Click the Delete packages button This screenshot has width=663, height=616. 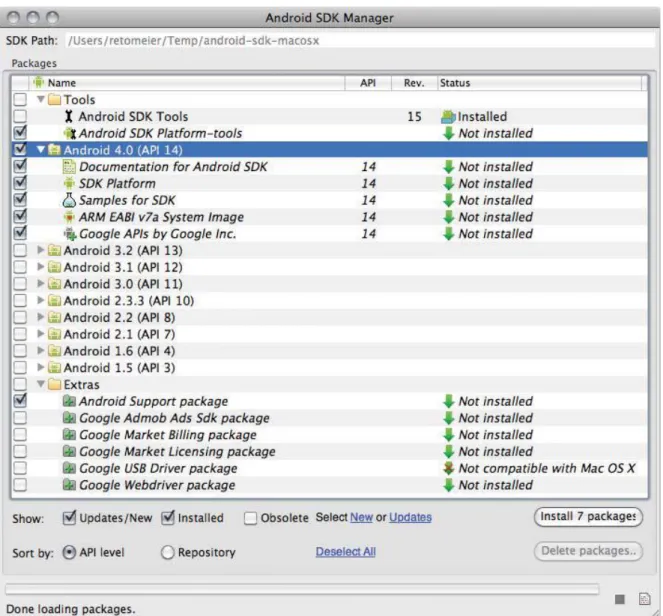point(588,551)
